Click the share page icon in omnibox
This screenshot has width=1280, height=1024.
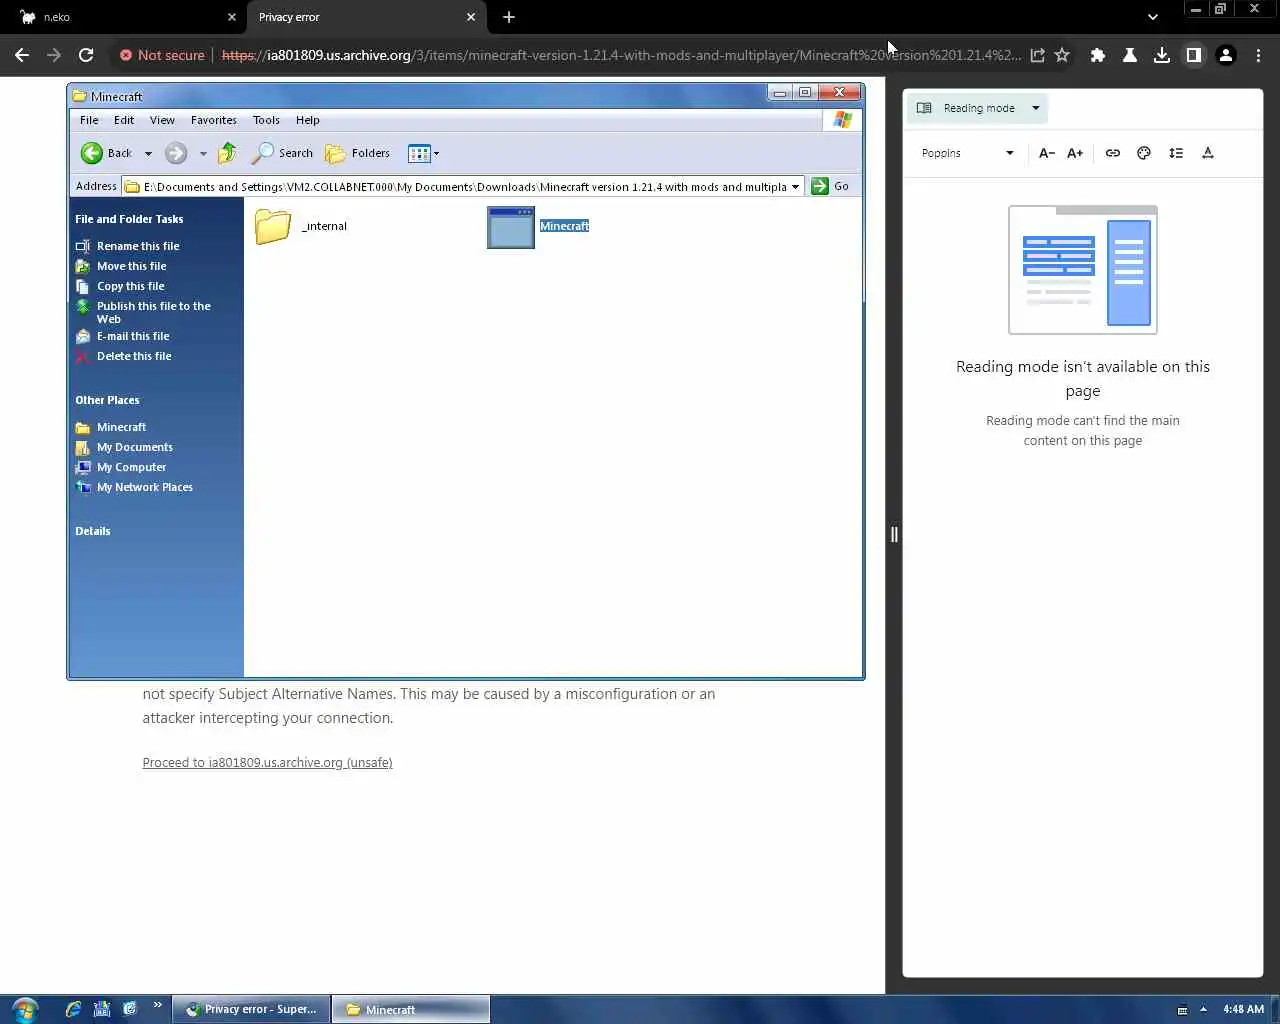[x=1038, y=55]
